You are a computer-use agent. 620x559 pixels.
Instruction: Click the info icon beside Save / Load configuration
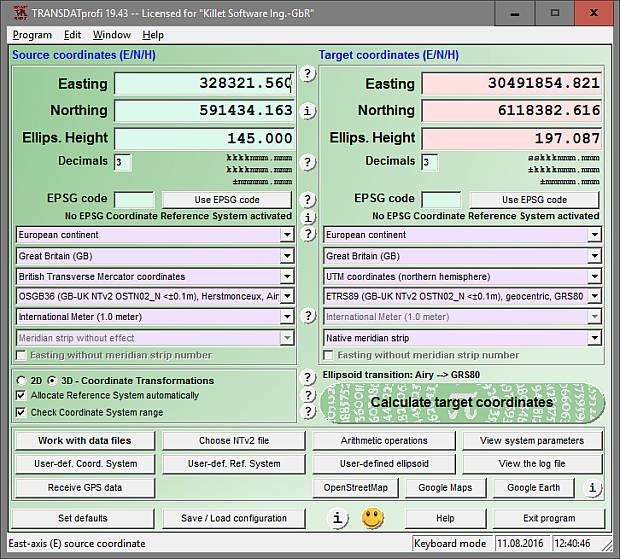coord(339,518)
